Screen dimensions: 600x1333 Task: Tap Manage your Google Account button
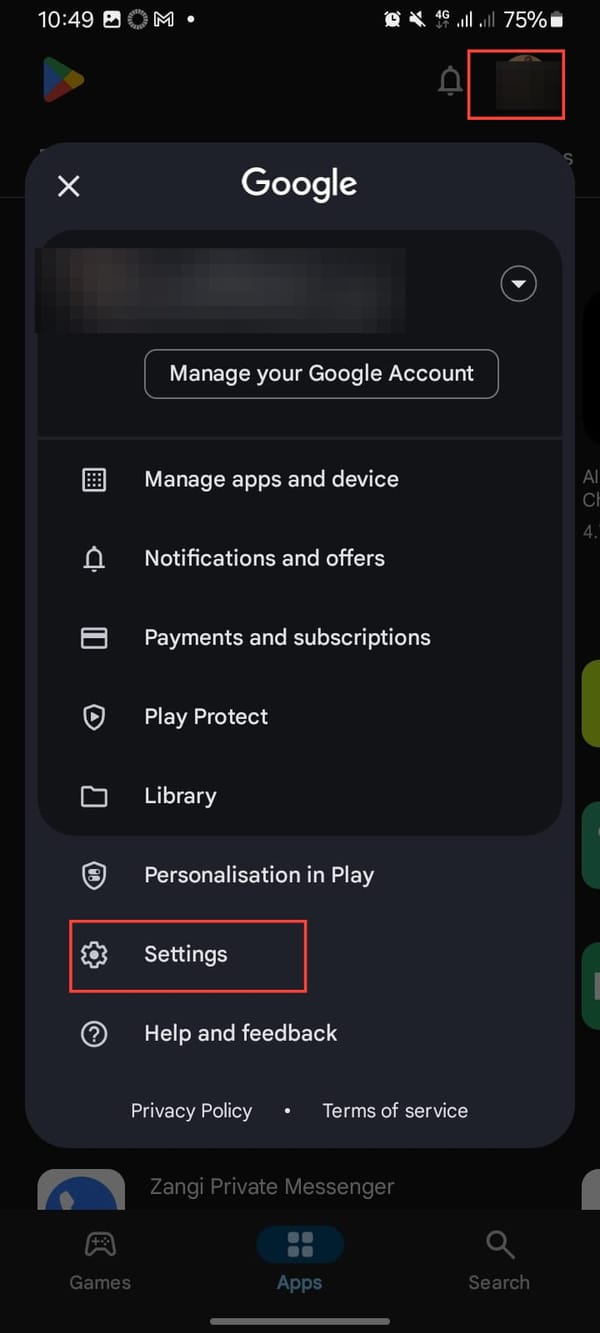(321, 373)
